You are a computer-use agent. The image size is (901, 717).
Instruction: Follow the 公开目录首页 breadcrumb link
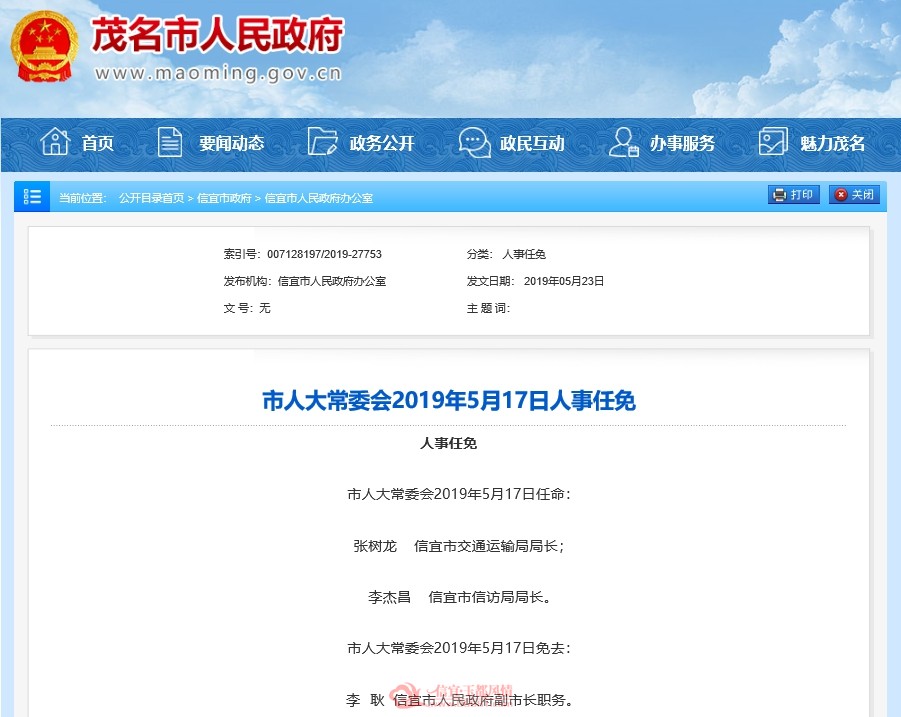[152, 198]
